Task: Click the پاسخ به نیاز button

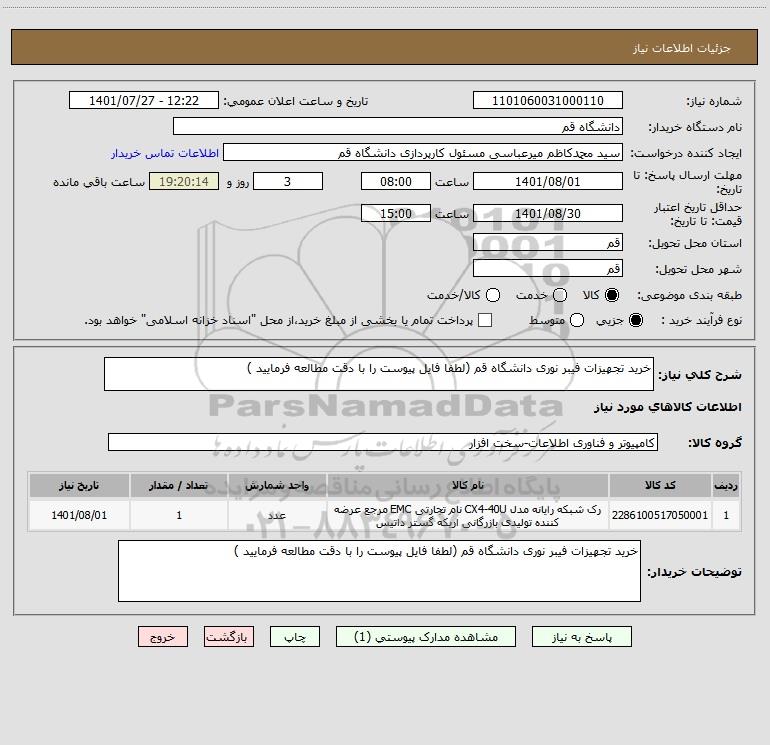Action: 582,637
